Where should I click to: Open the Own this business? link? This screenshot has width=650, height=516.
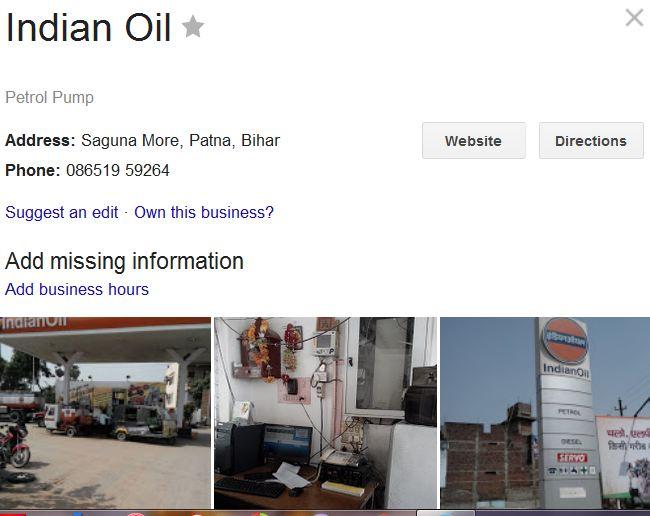204,212
